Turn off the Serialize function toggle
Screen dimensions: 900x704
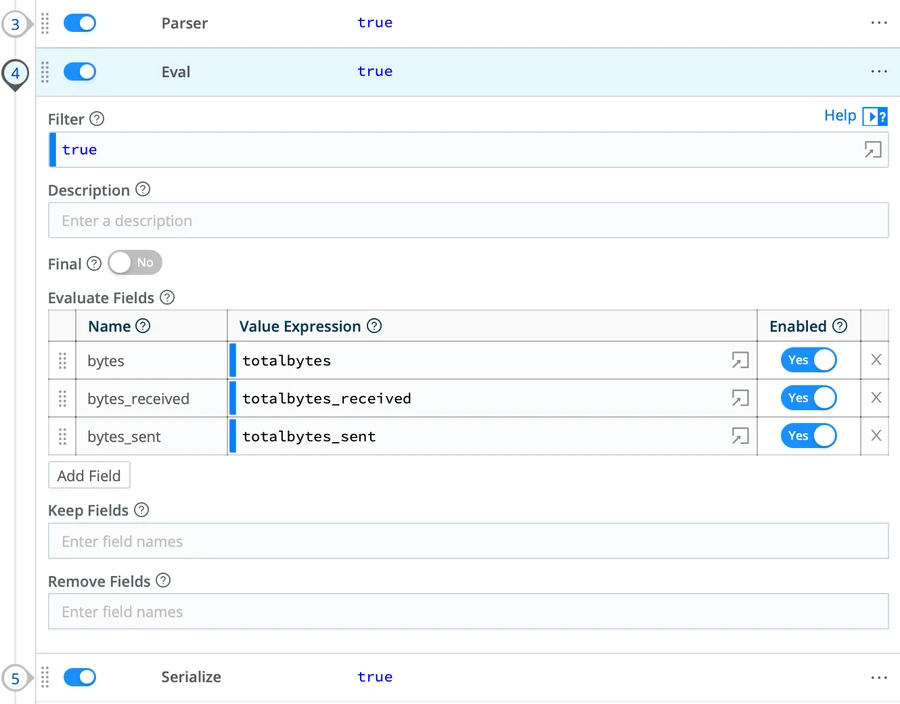80,677
